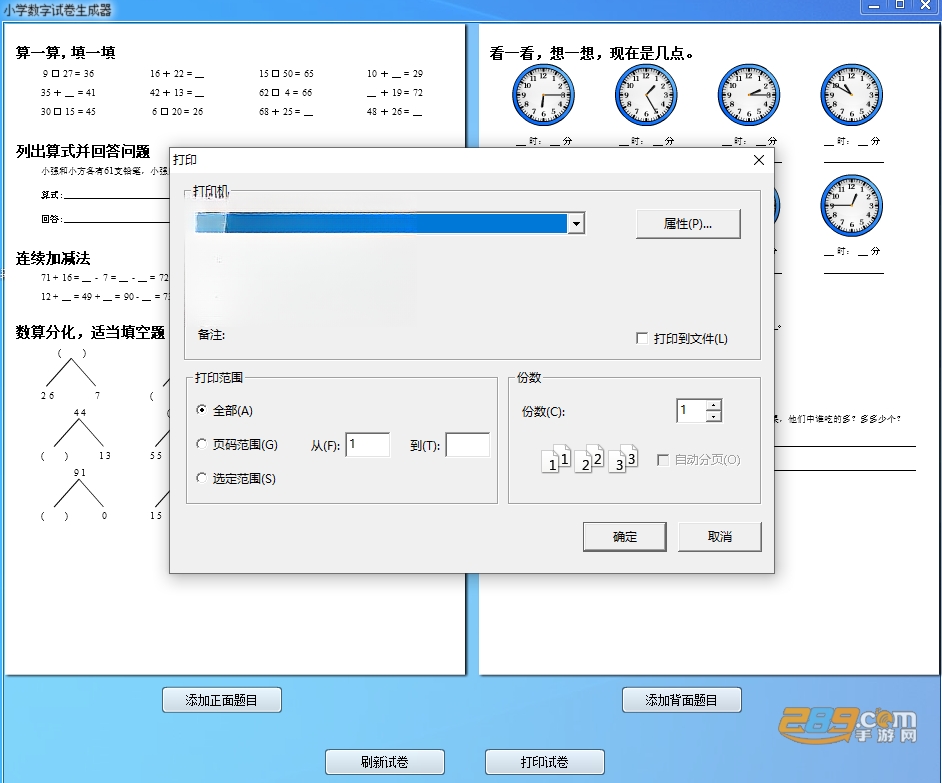Confirm printing with 确定 button
This screenshot has width=942, height=783.
(625, 537)
